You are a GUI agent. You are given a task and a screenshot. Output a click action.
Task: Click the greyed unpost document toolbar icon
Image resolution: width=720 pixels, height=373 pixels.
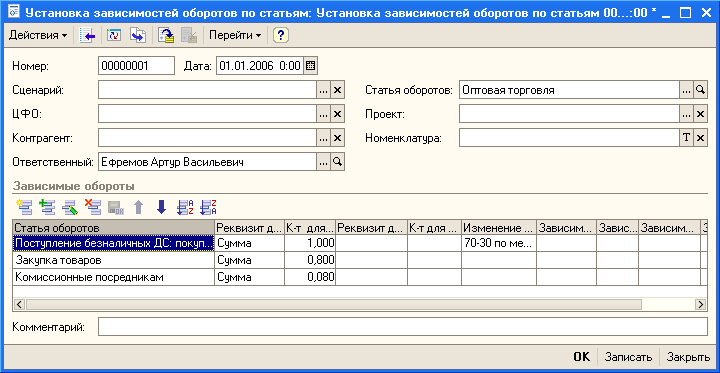[x=189, y=35]
